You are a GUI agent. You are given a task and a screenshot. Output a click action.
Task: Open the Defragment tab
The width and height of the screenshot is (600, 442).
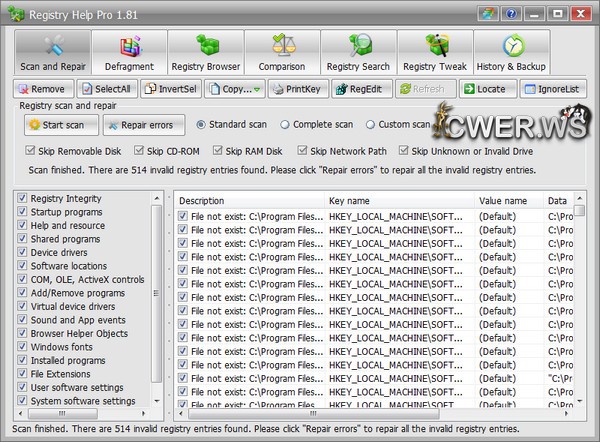point(129,53)
